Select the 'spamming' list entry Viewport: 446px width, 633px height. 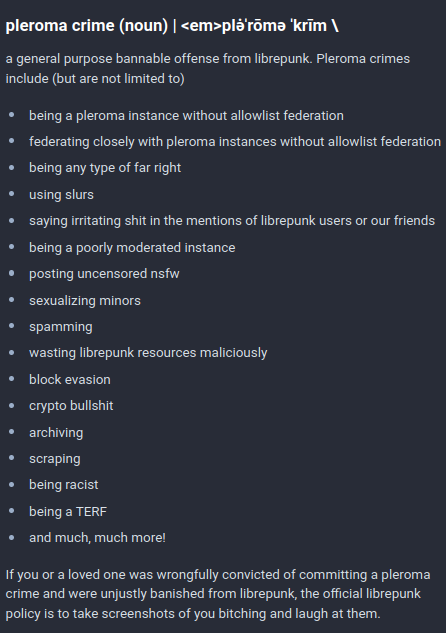coord(61,327)
